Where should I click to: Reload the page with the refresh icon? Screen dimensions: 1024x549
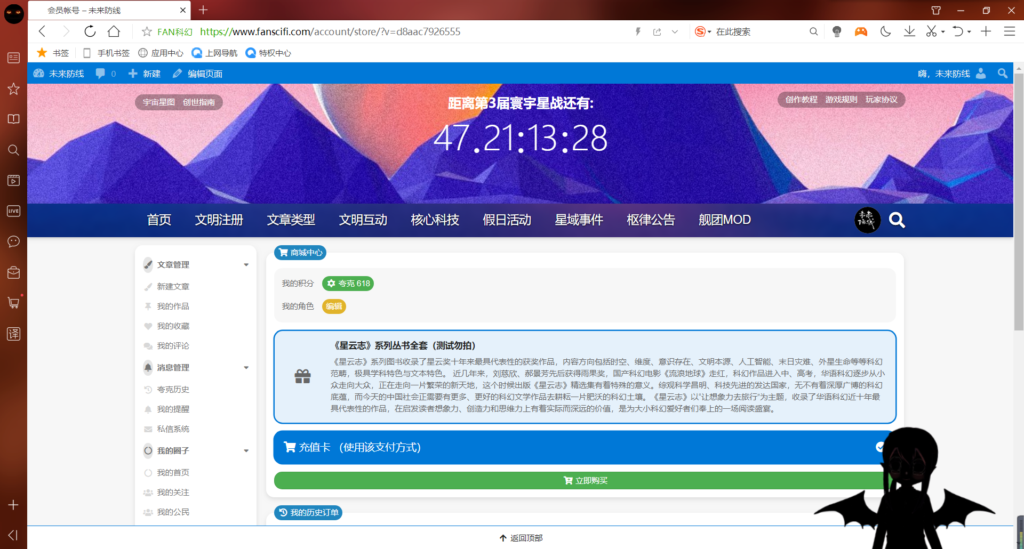click(x=89, y=31)
